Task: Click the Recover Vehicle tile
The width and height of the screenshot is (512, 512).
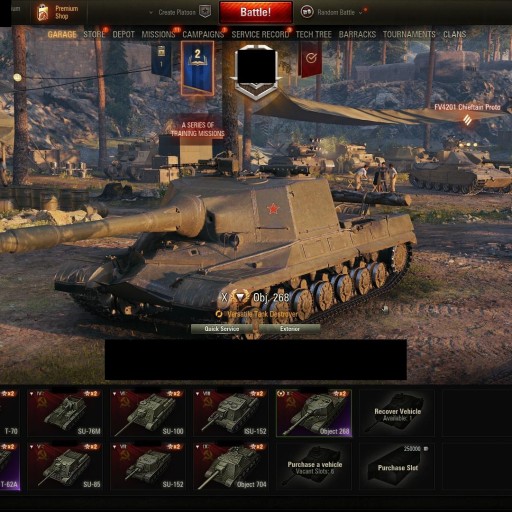Action: (397, 413)
